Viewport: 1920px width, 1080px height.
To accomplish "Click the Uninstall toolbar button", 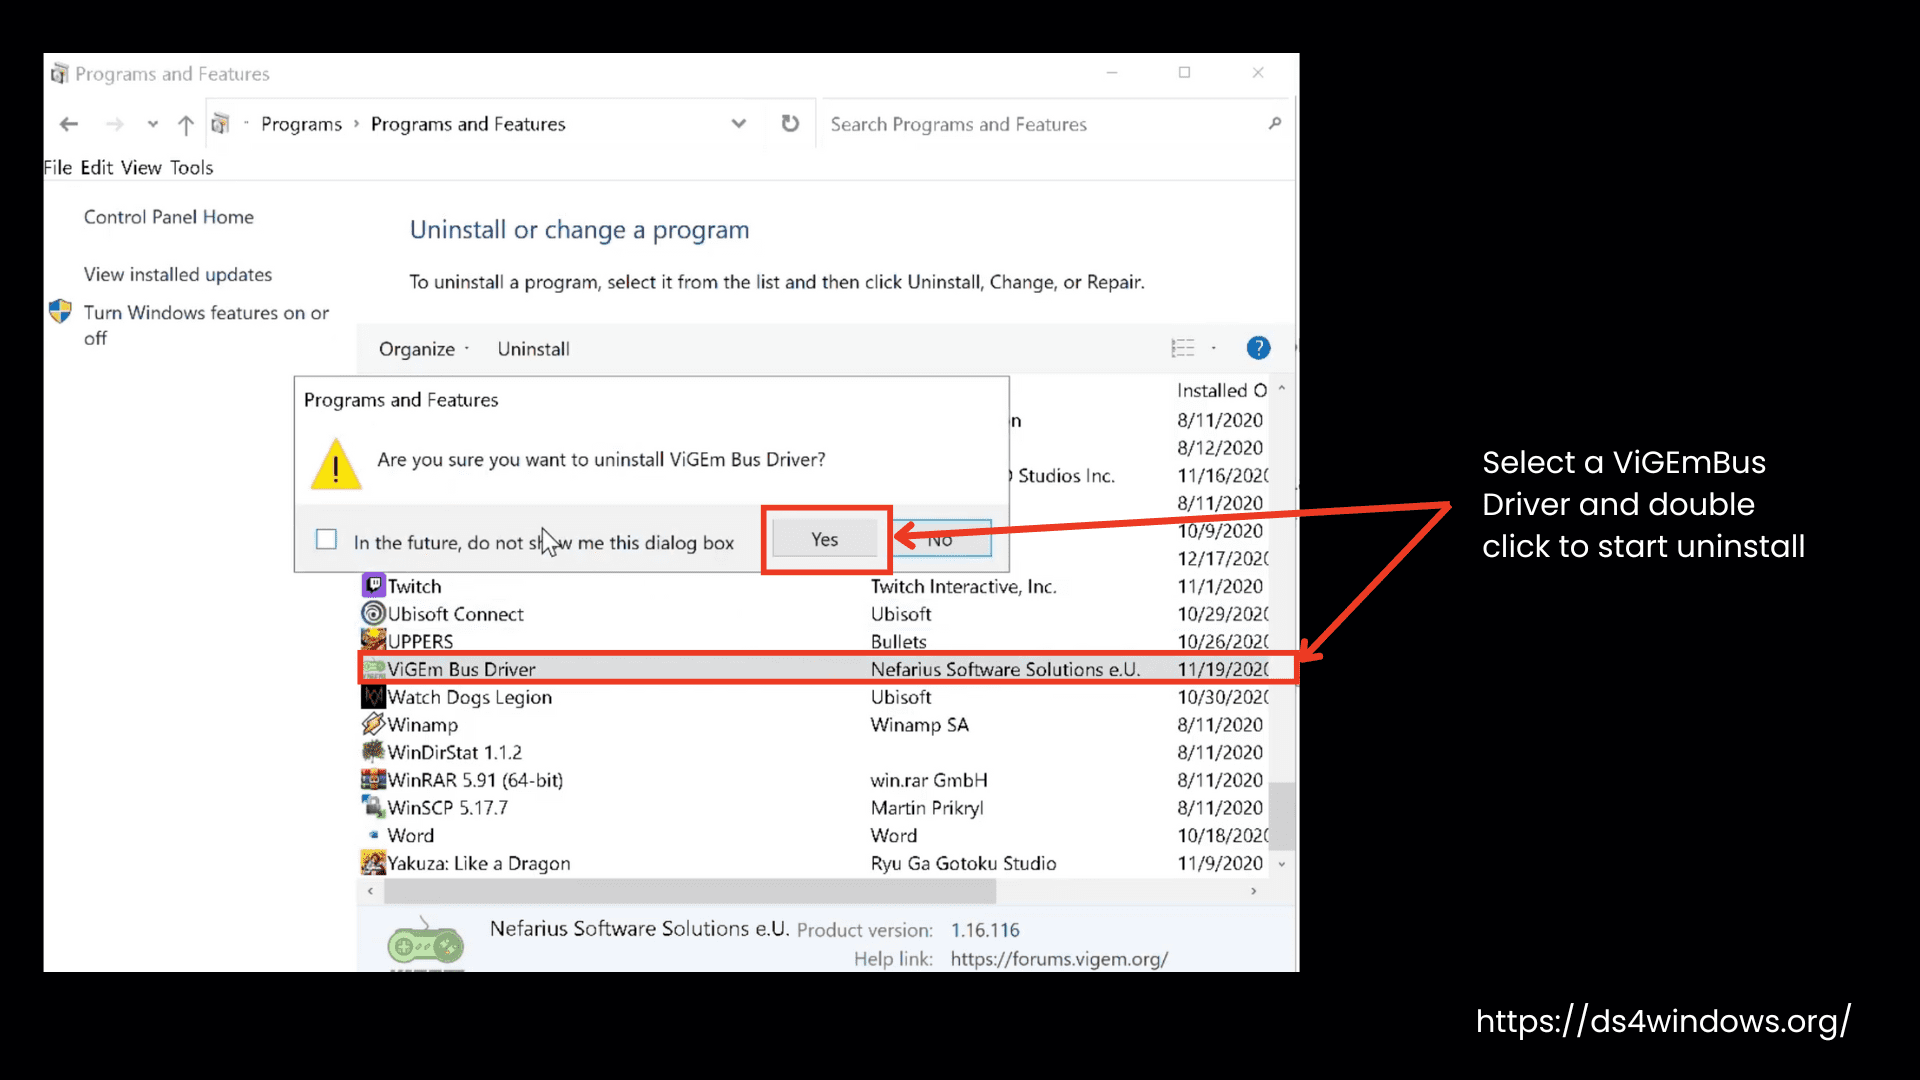I will click(x=533, y=349).
